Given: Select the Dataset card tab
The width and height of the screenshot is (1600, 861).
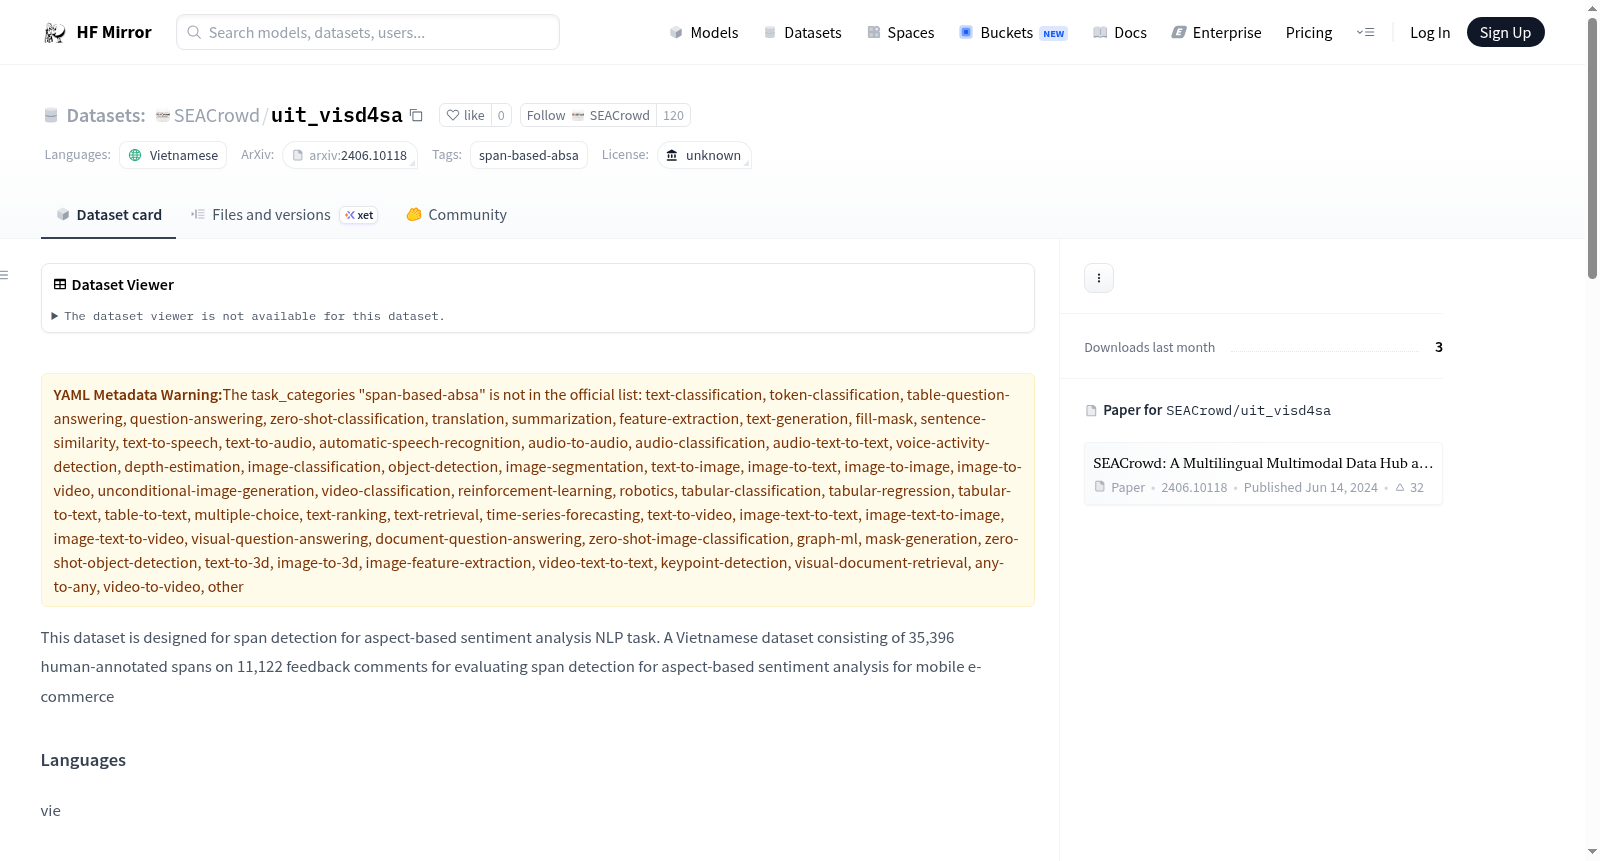Looking at the screenshot, I should click(108, 215).
